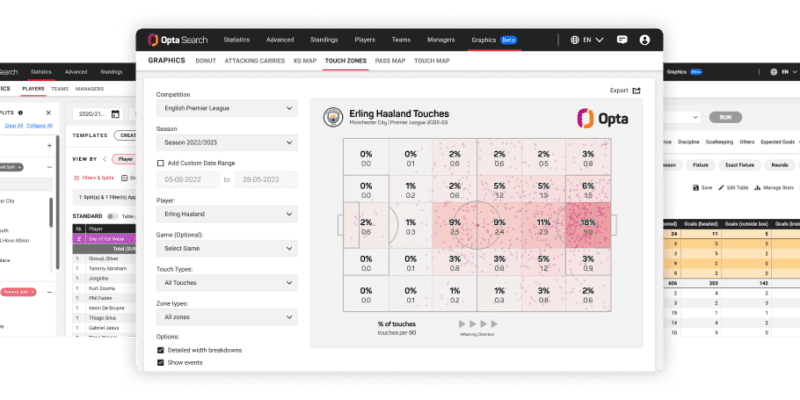Enable the Add Custom Date Range checkbox
Screen dimensions: 800x400
coord(161,162)
